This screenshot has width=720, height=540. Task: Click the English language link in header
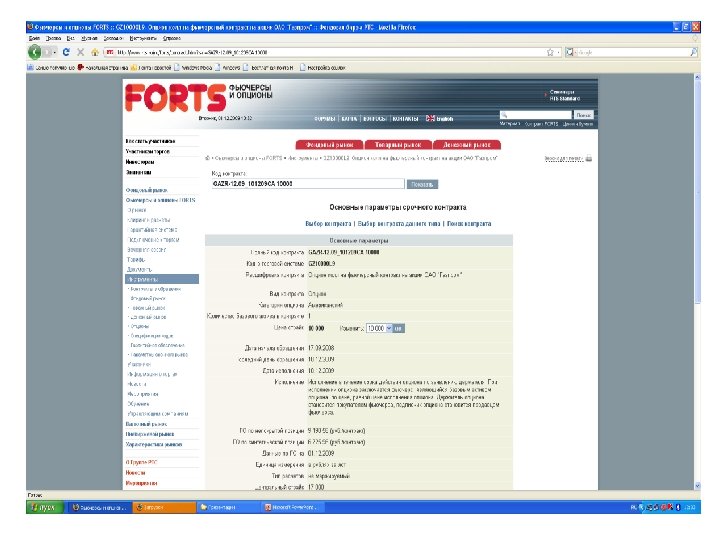[x=444, y=119]
